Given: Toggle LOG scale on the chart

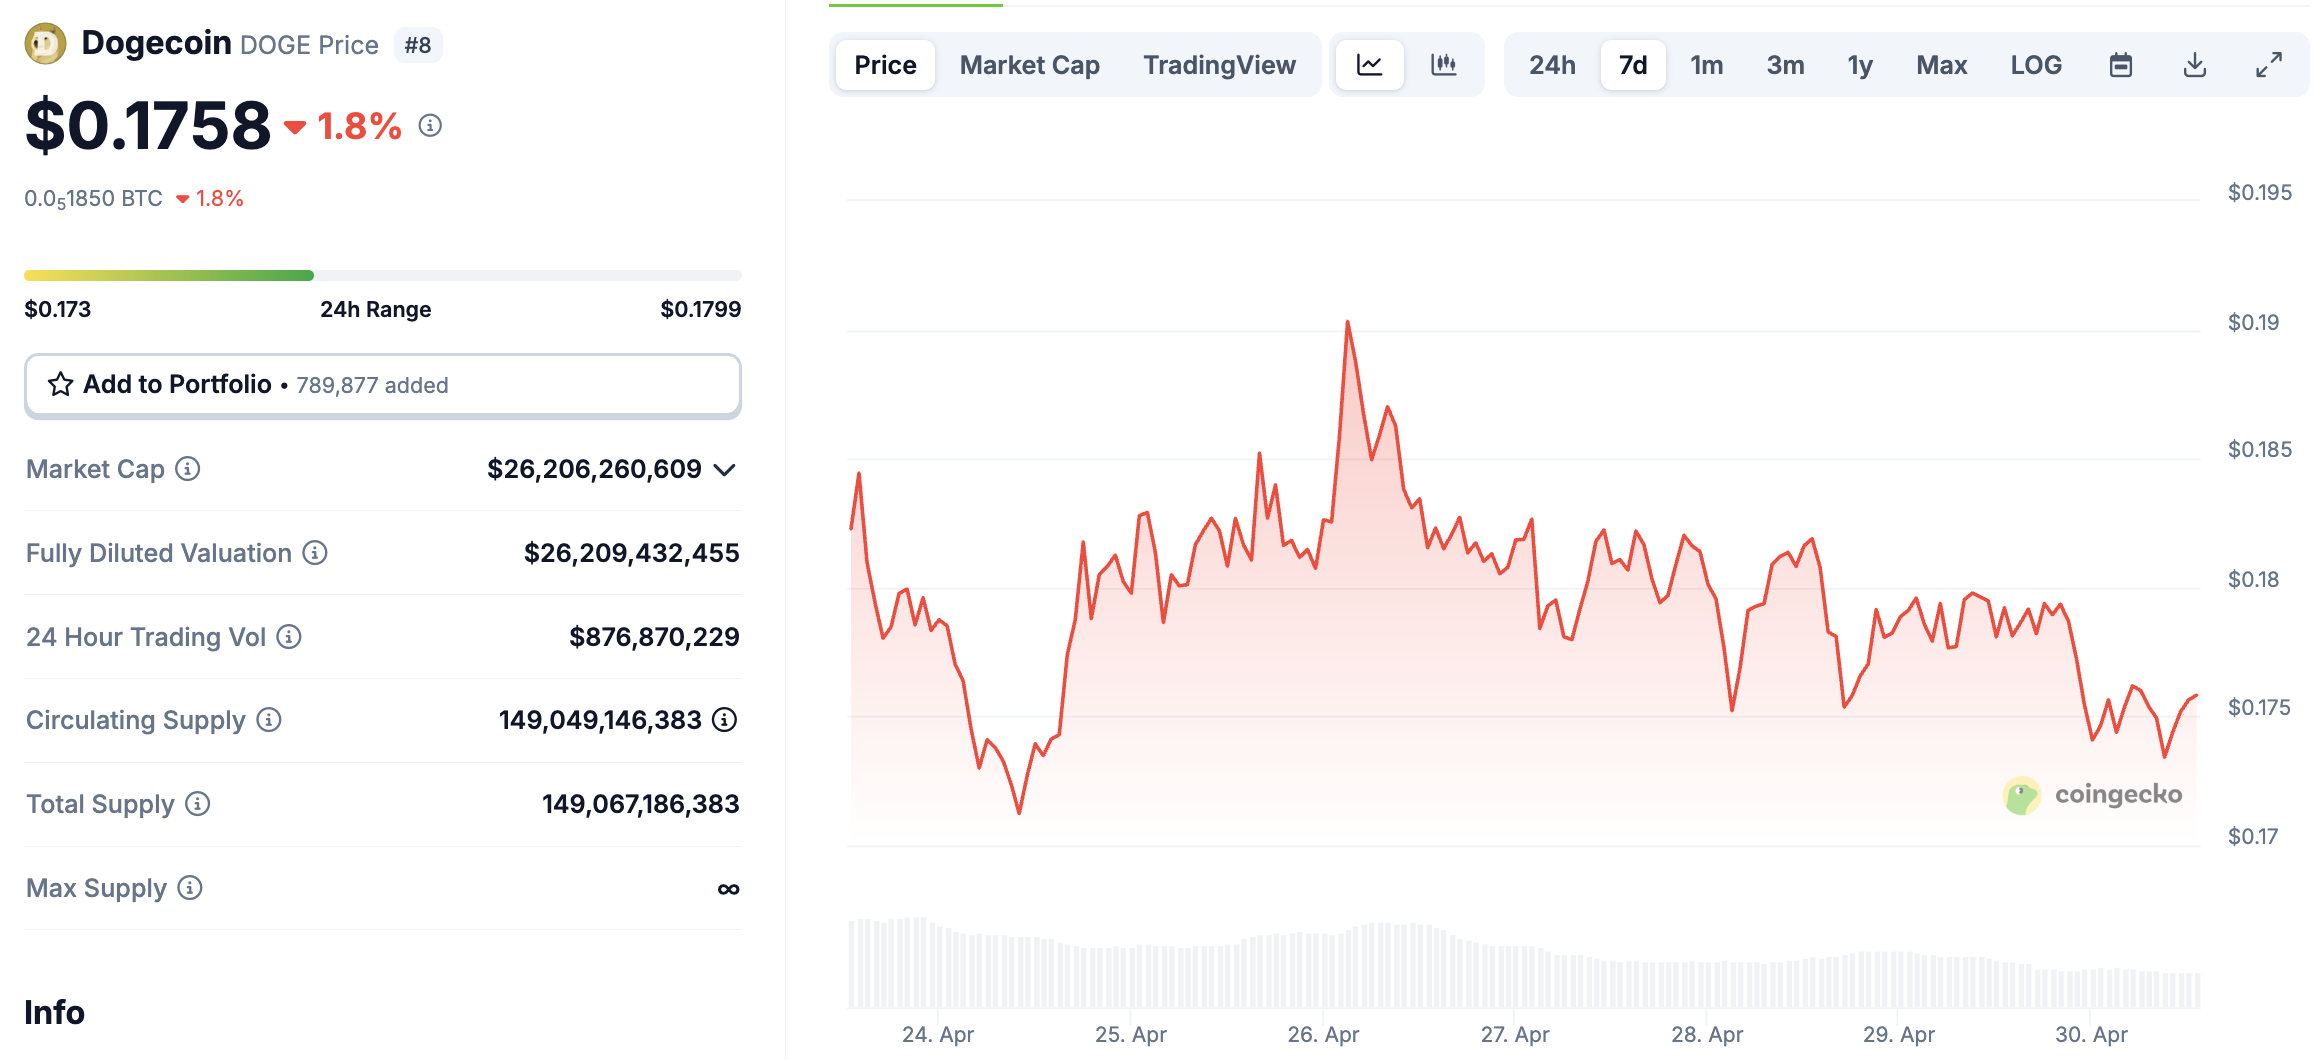Looking at the screenshot, I should pos(2036,65).
